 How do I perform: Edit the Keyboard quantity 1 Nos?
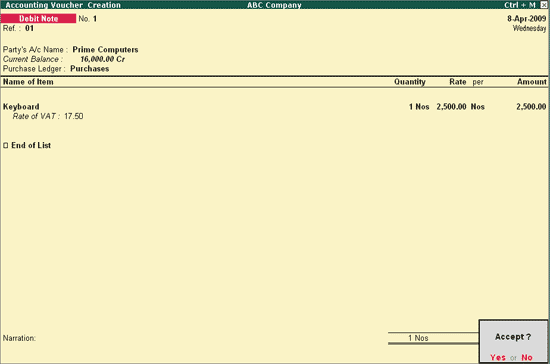tap(419, 107)
